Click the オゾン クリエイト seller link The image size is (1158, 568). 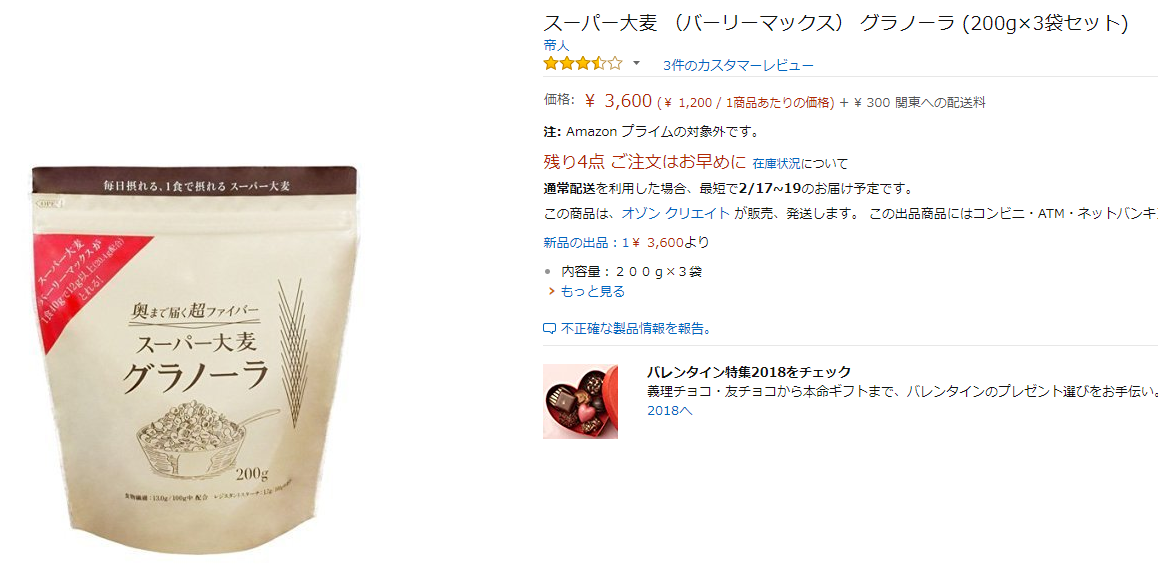[676, 213]
